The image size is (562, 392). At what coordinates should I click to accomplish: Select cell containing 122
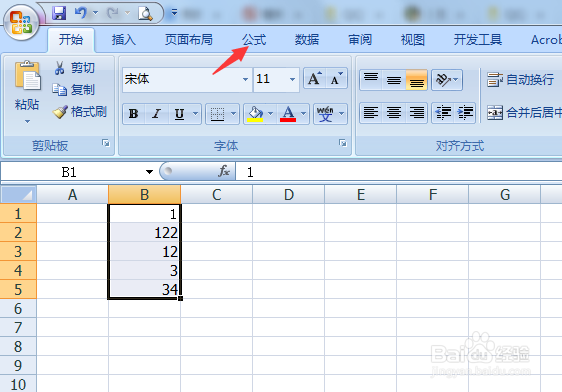coord(144,233)
